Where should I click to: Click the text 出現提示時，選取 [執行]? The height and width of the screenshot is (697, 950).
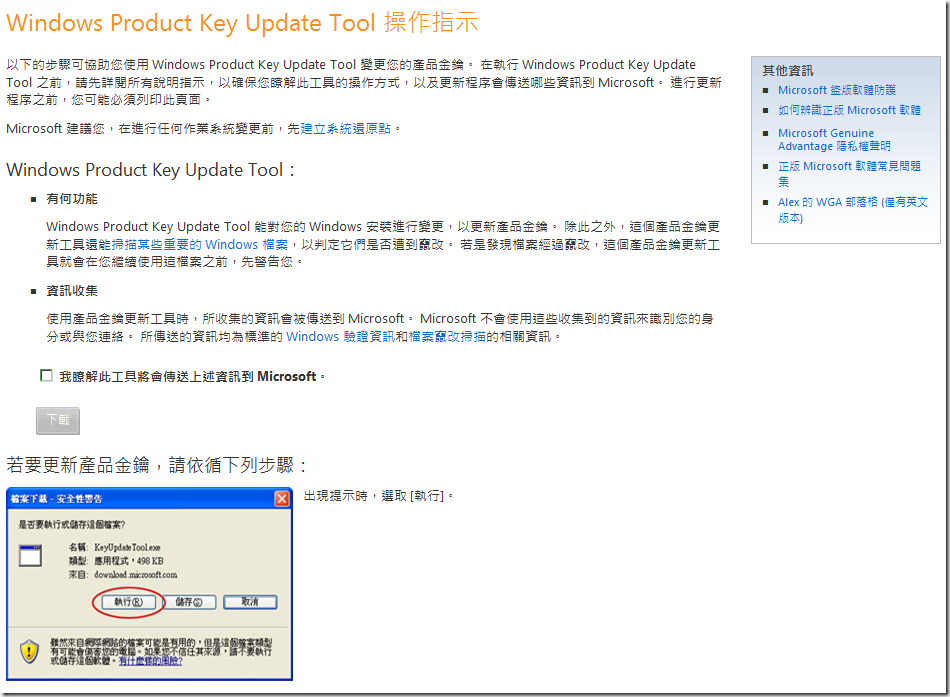pos(378,496)
